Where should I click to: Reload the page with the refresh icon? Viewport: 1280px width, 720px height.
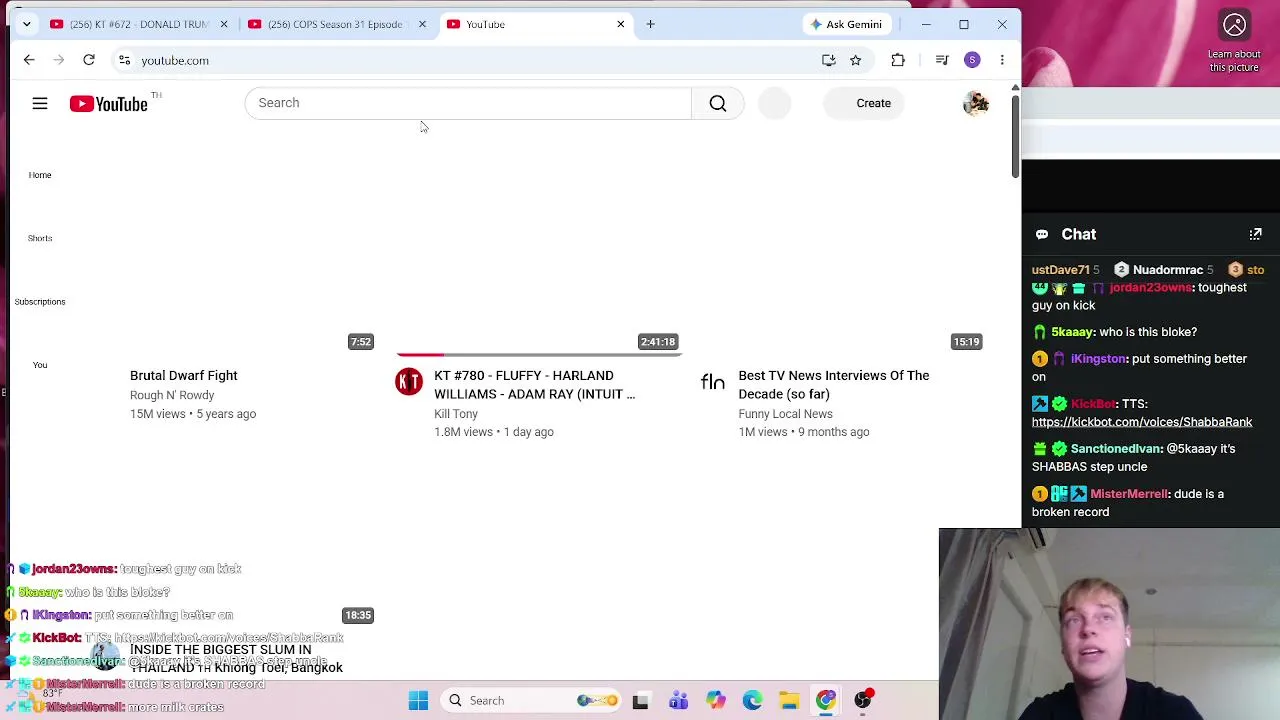(89, 60)
